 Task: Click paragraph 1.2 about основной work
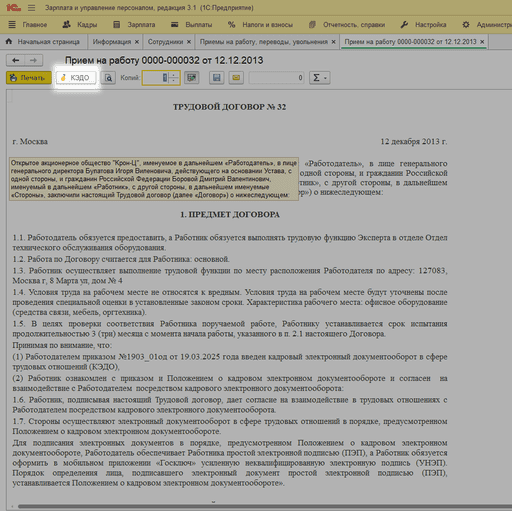click(121, 259)
